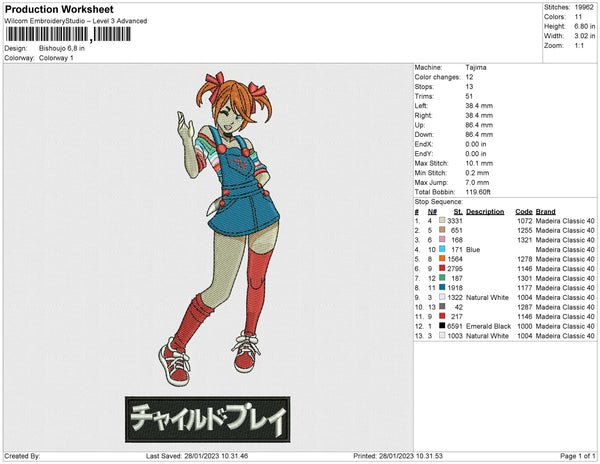
Task: Select the tan swatch in stop 2
Action: click(x=442, y=230)
